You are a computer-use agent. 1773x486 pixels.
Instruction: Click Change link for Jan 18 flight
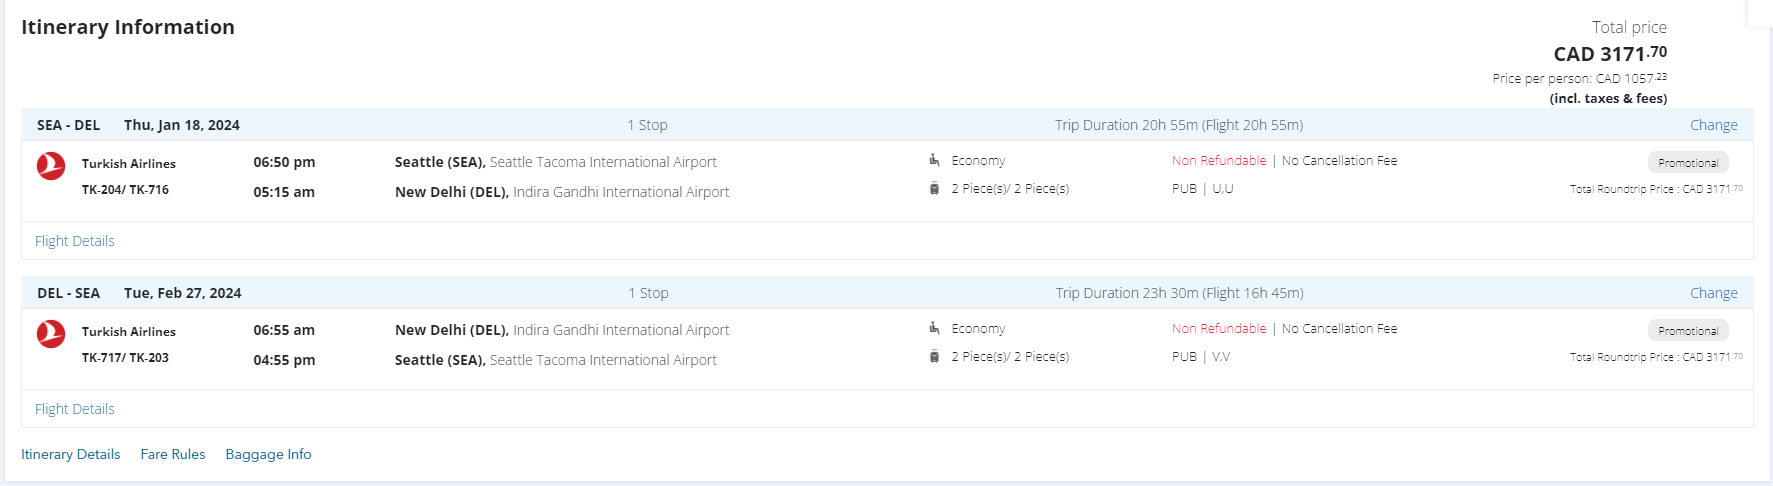pyautogui.click(x=1713, y=125)
